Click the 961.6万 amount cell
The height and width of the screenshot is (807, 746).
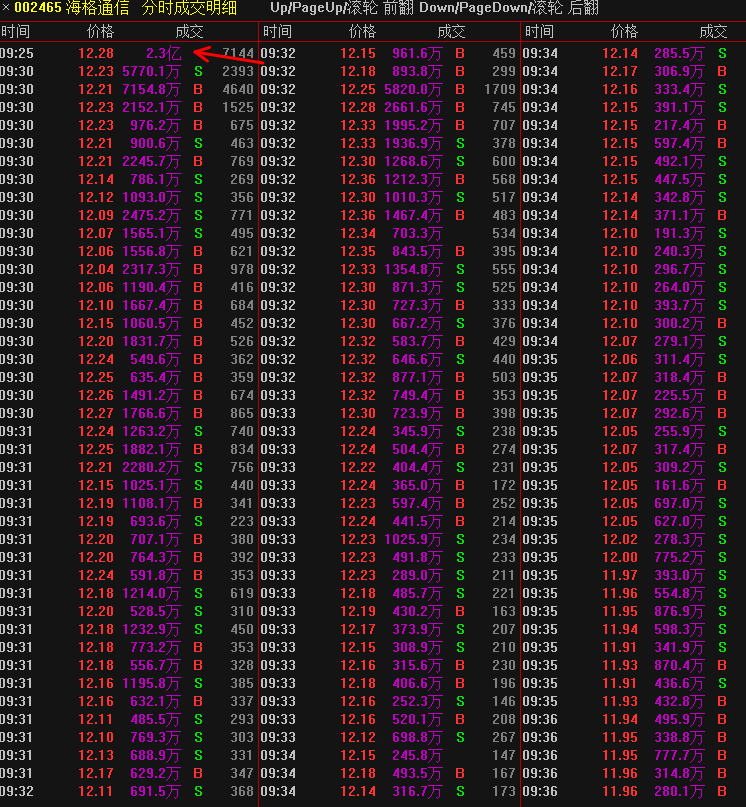click(417, 54)
